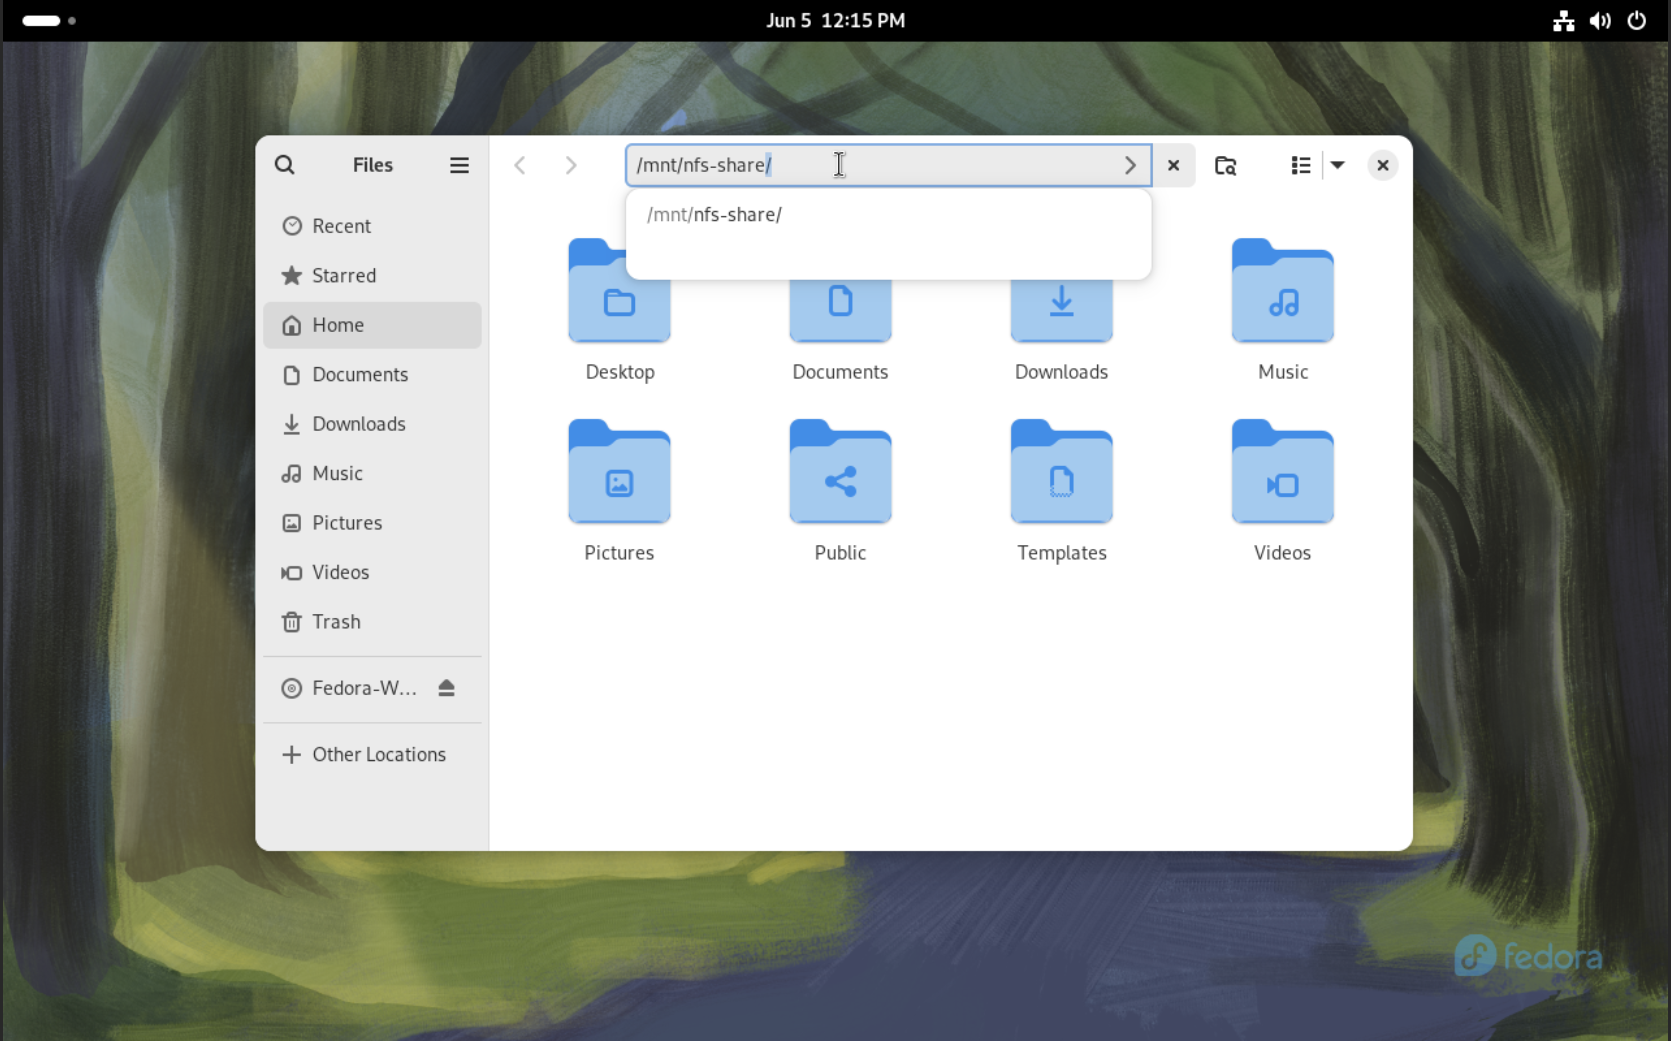Open the search magnifier in Files
Image resolution: width=1671 pixels, height=1041 pixels.
(285, 165)
